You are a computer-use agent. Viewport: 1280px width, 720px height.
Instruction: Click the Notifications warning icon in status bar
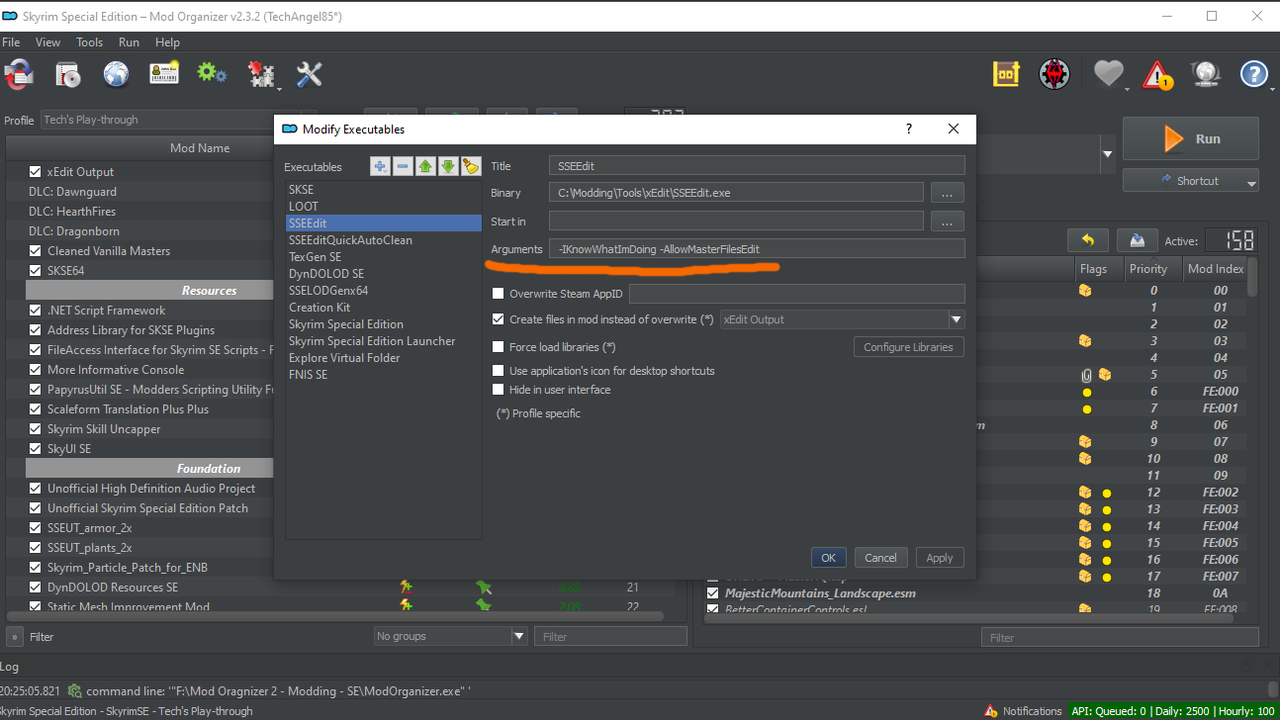(x=991, y=711)
